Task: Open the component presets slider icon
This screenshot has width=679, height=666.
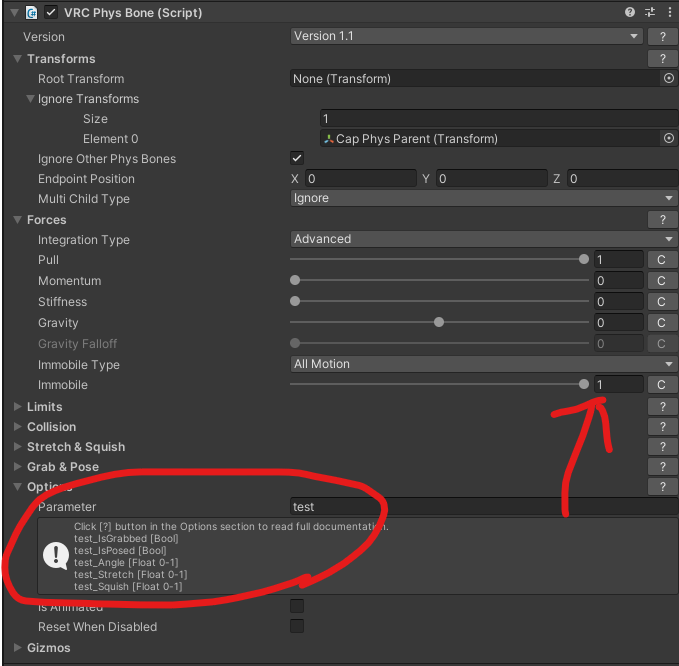Action: 650,12
